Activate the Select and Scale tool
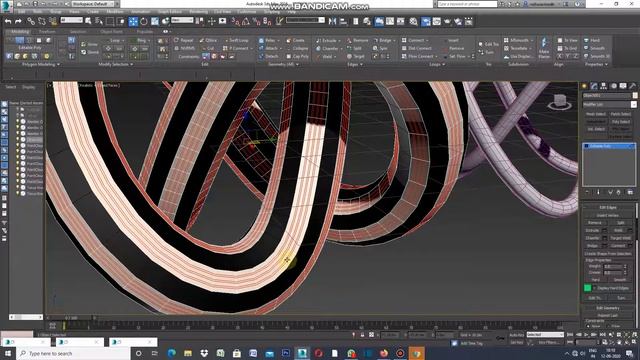 [x=155, y=21]
